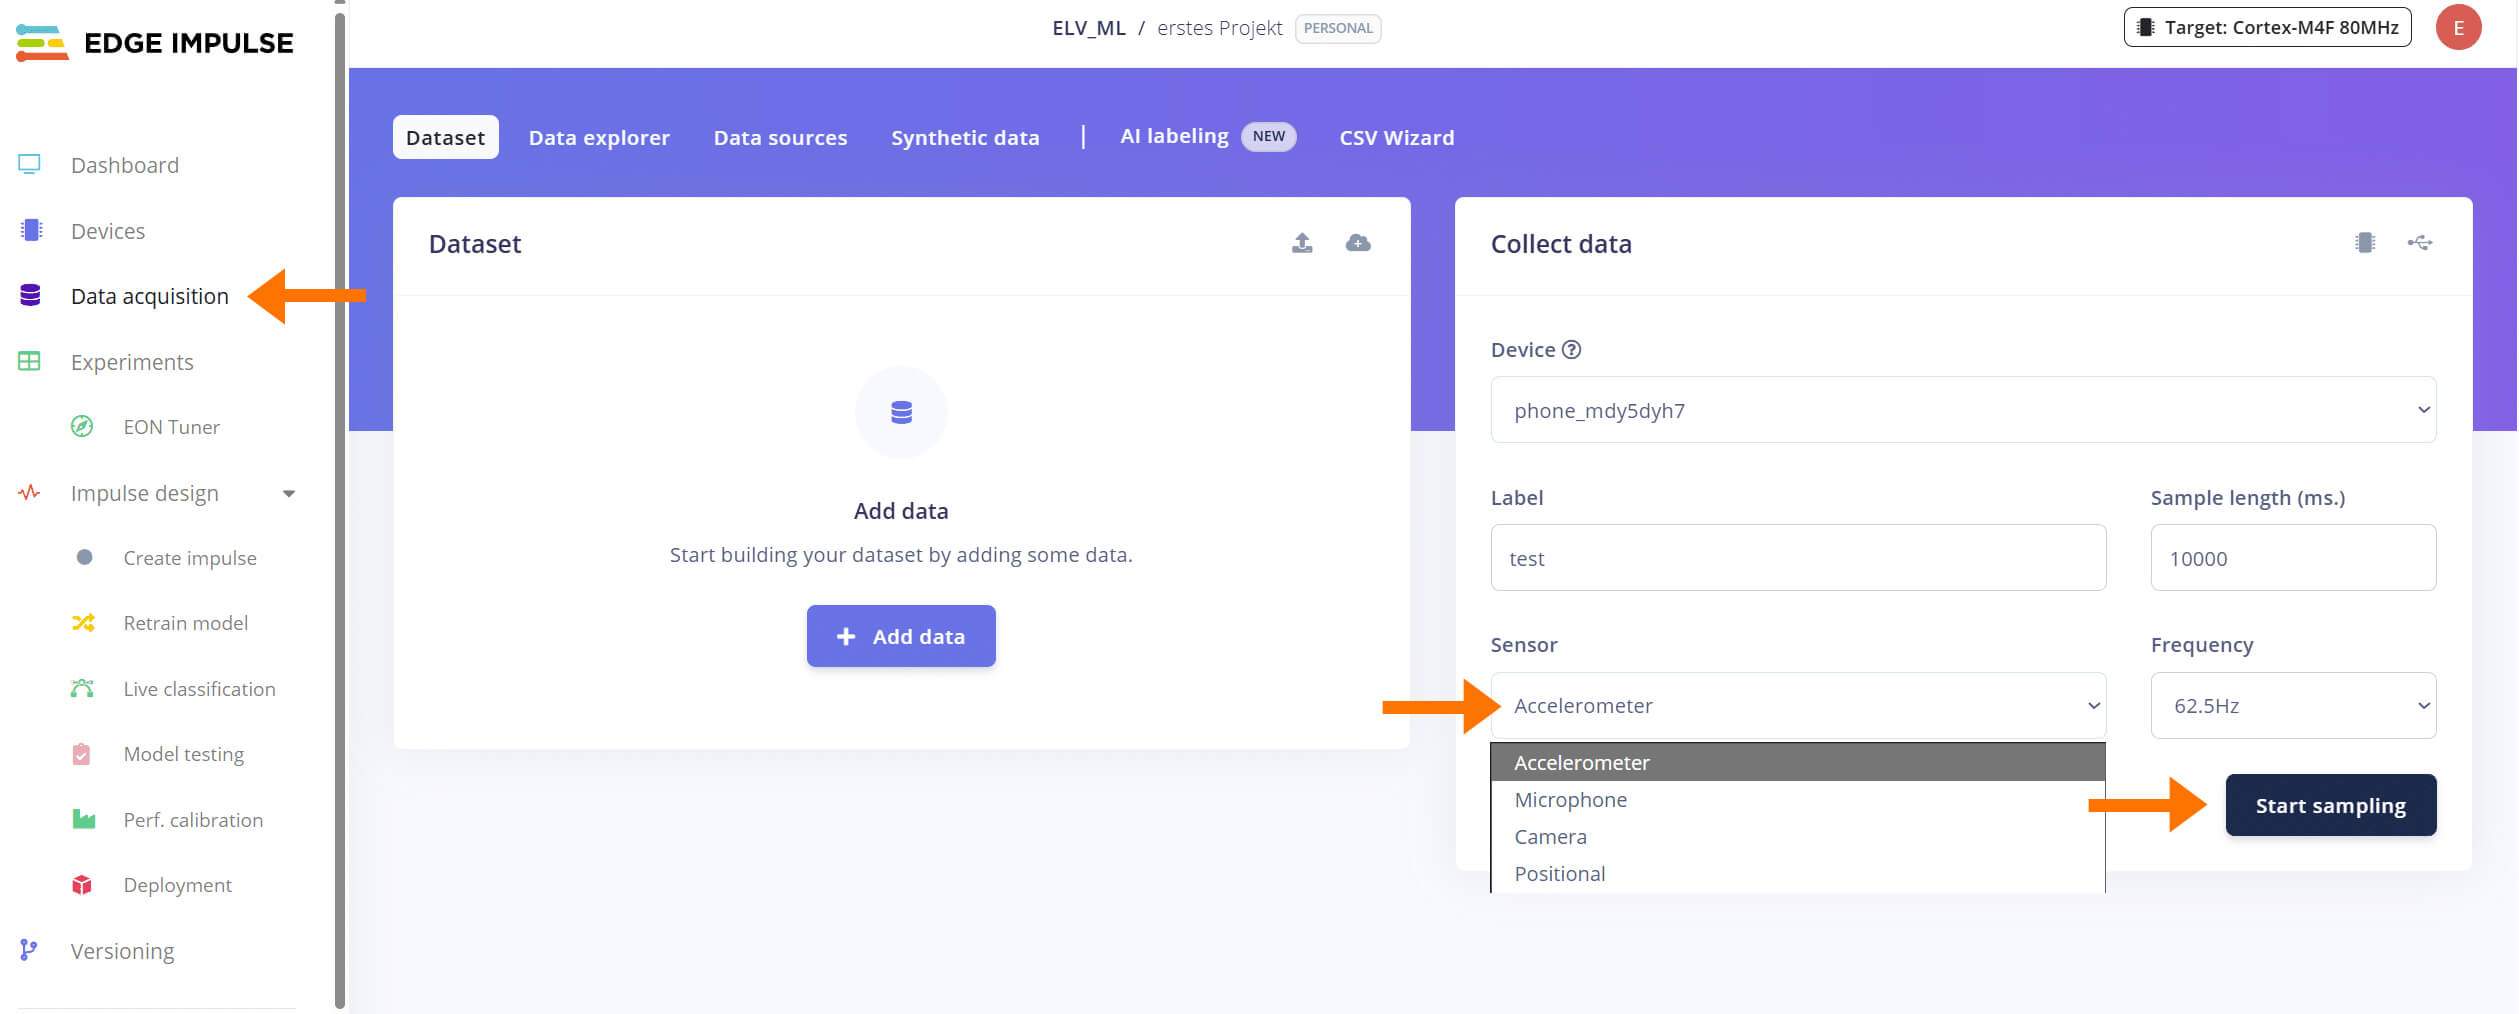Click the Live classification icon
Image resolution: width=2519 pixels, height=1014 pixels.
pyautogui.click(x=83, y=688)
